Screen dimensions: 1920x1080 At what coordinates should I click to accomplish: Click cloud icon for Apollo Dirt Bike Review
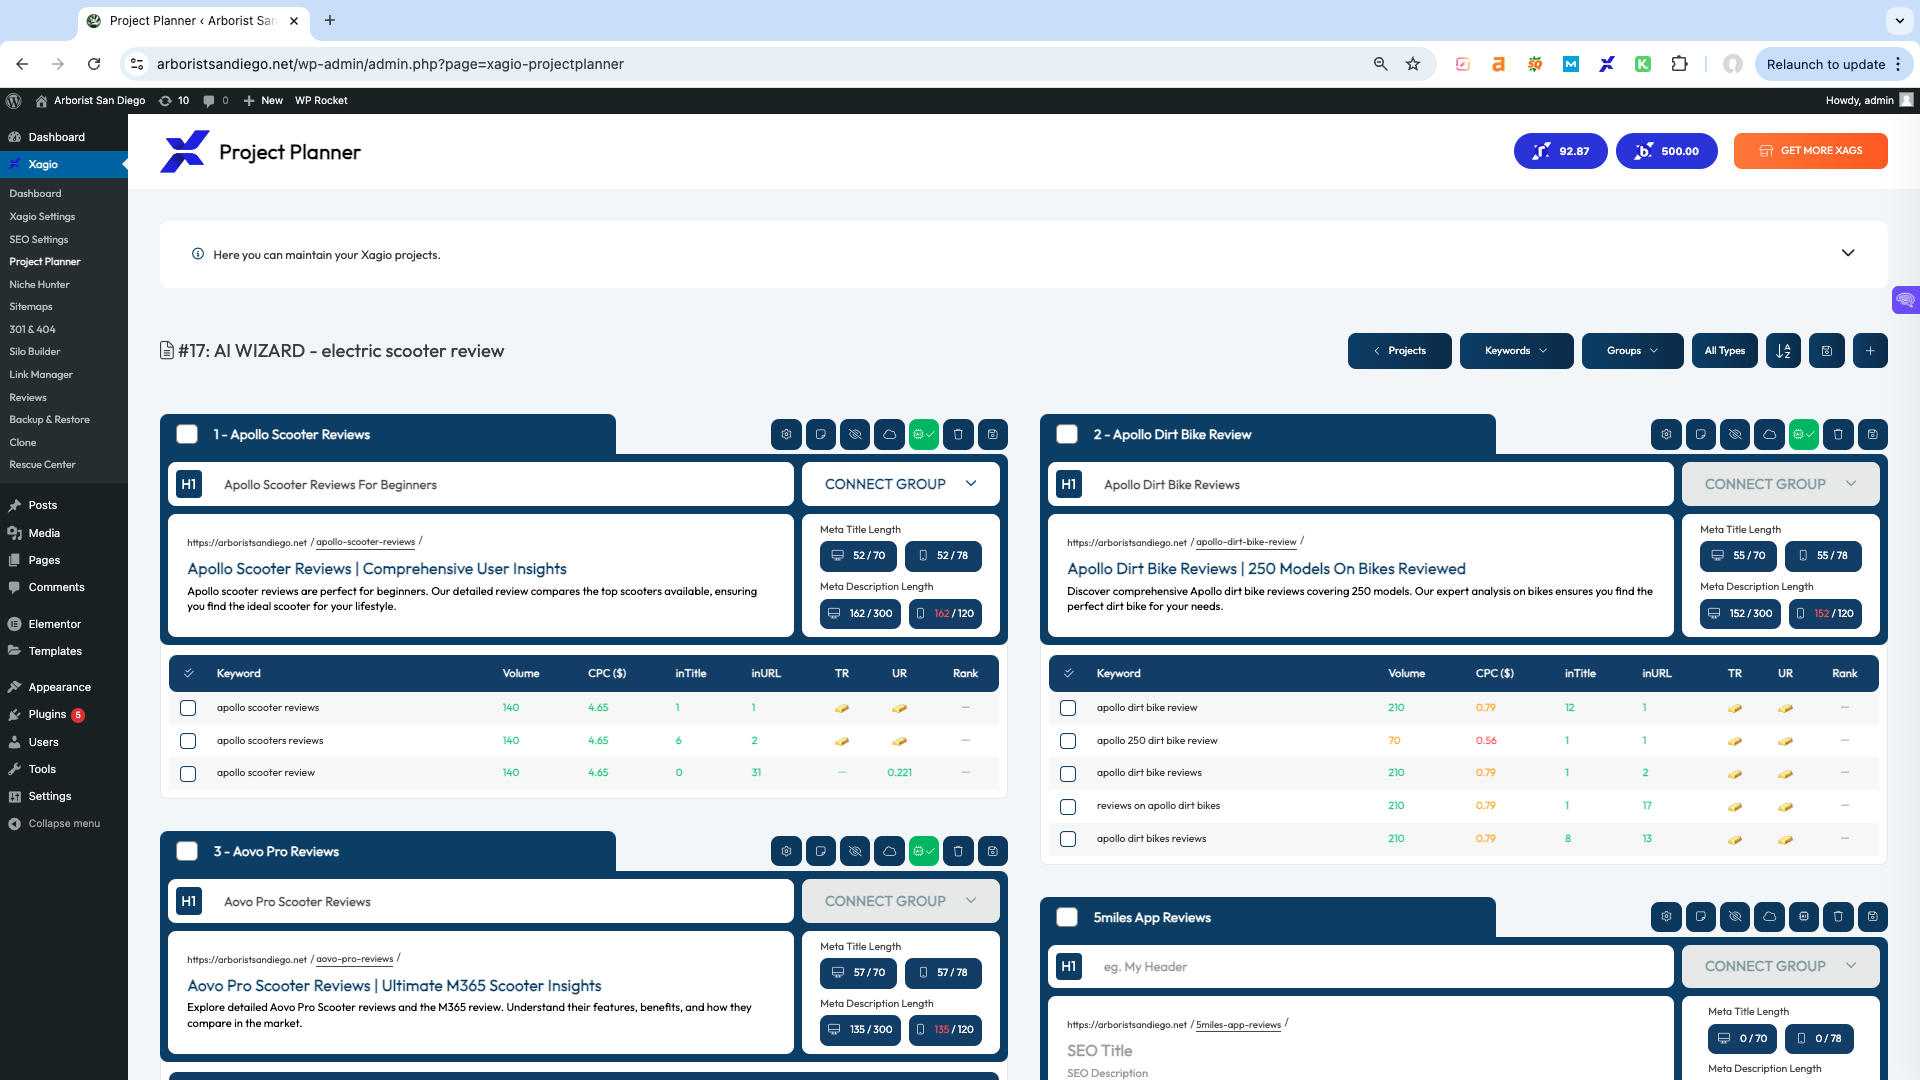1769,435
